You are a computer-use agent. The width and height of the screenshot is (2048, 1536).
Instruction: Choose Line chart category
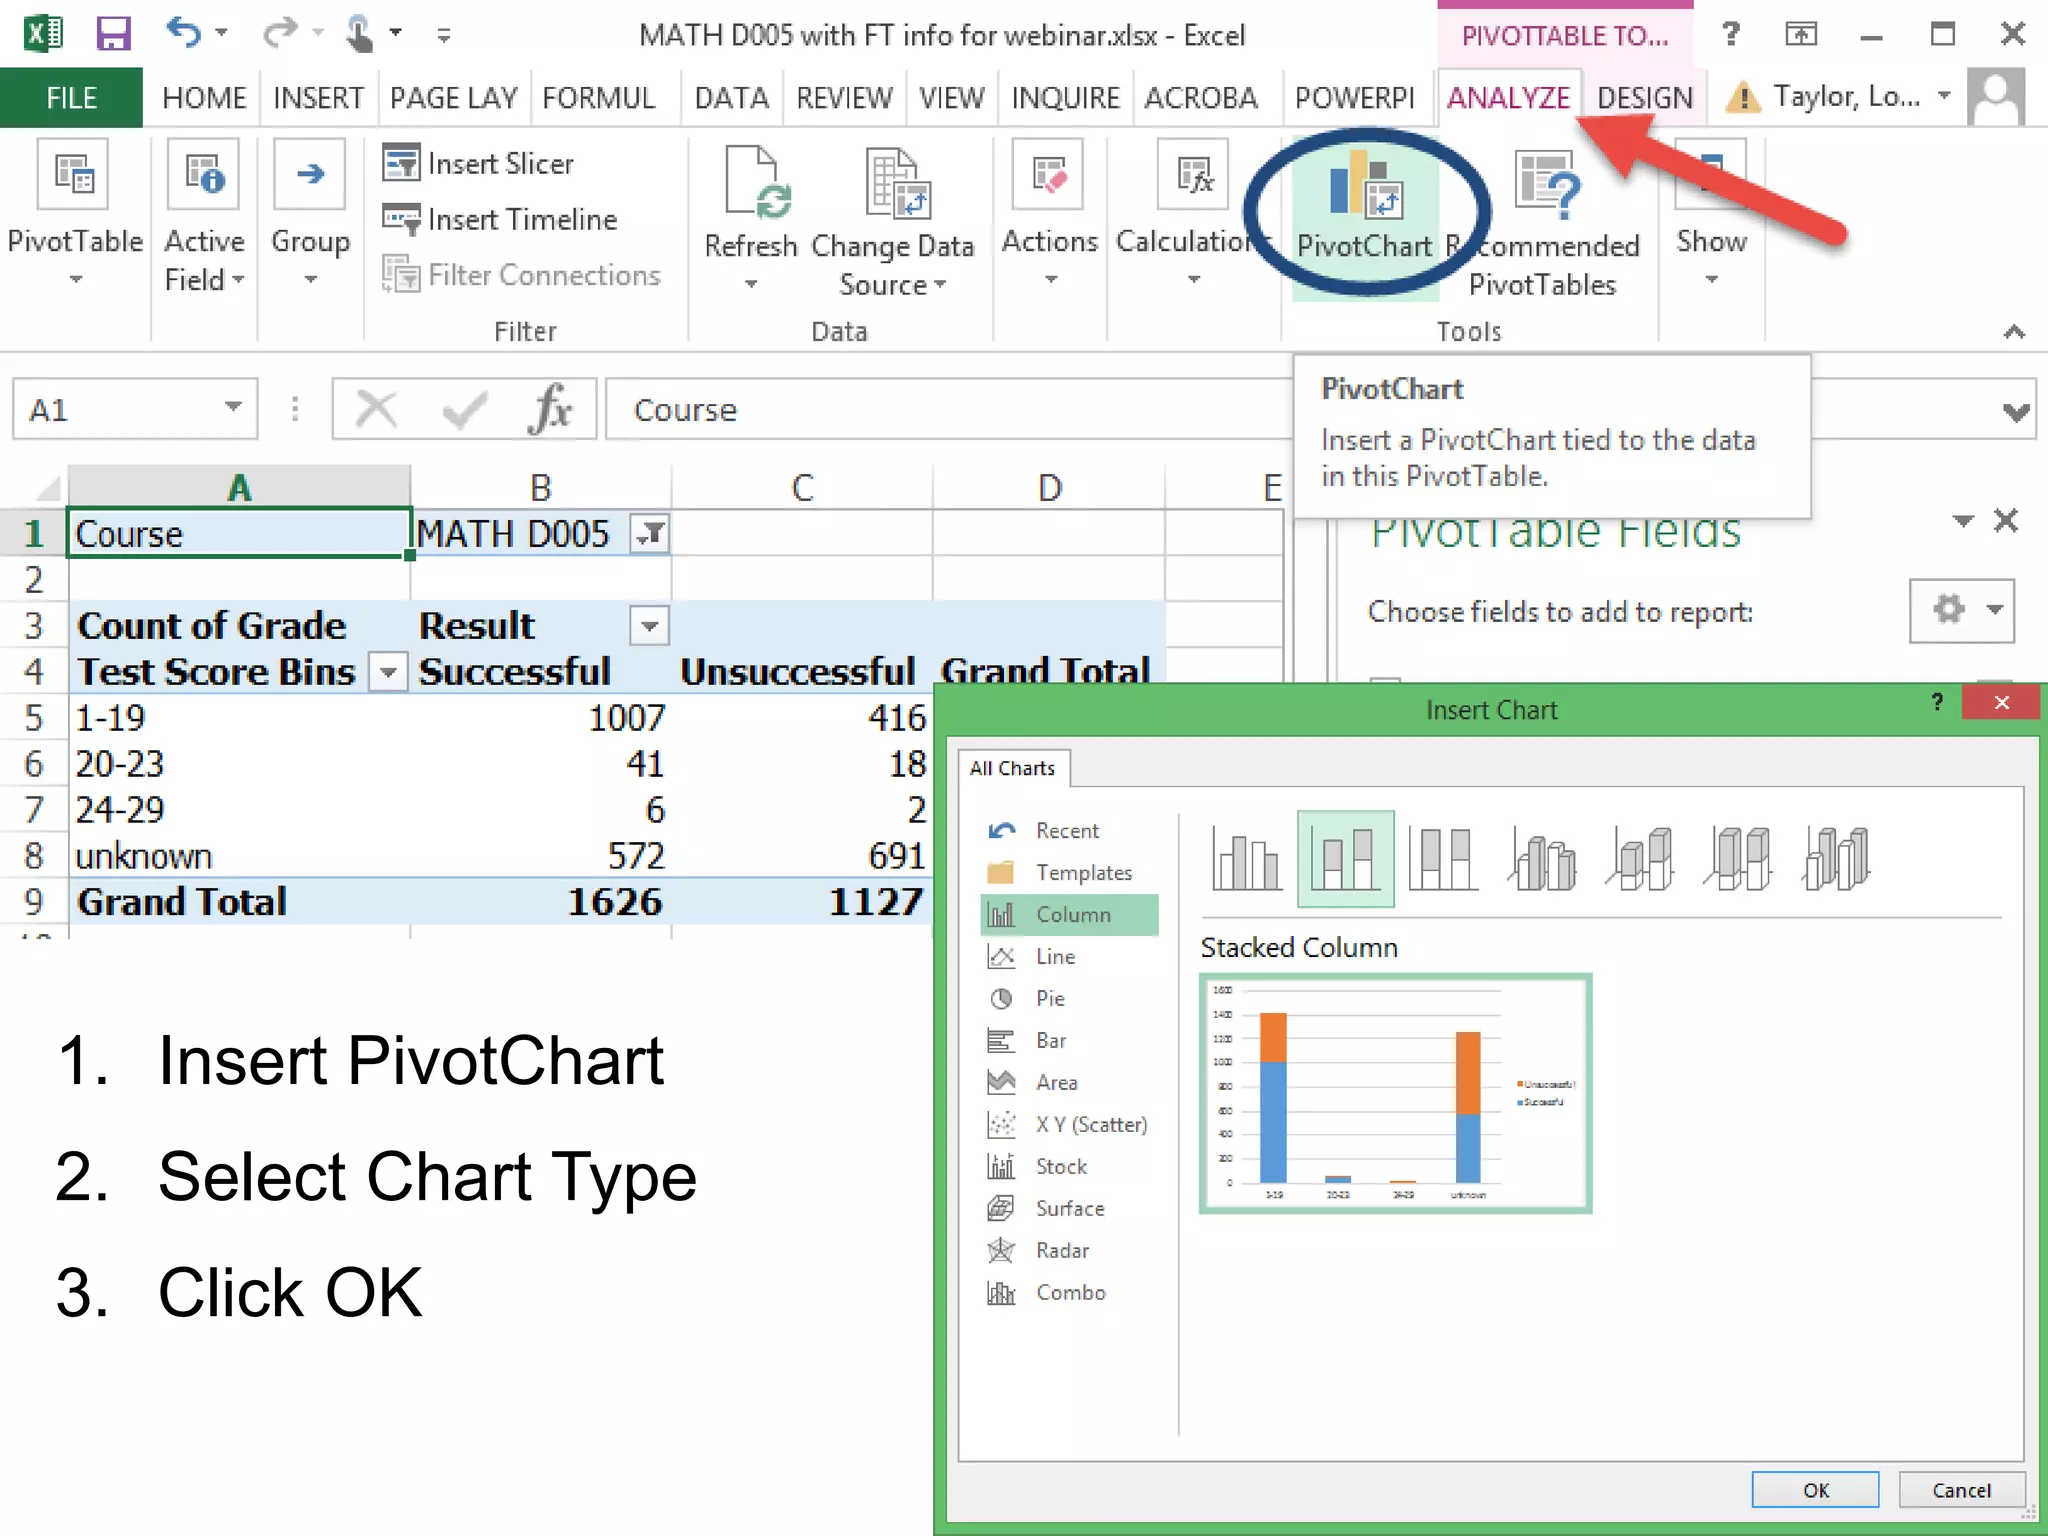[1070, 957]
